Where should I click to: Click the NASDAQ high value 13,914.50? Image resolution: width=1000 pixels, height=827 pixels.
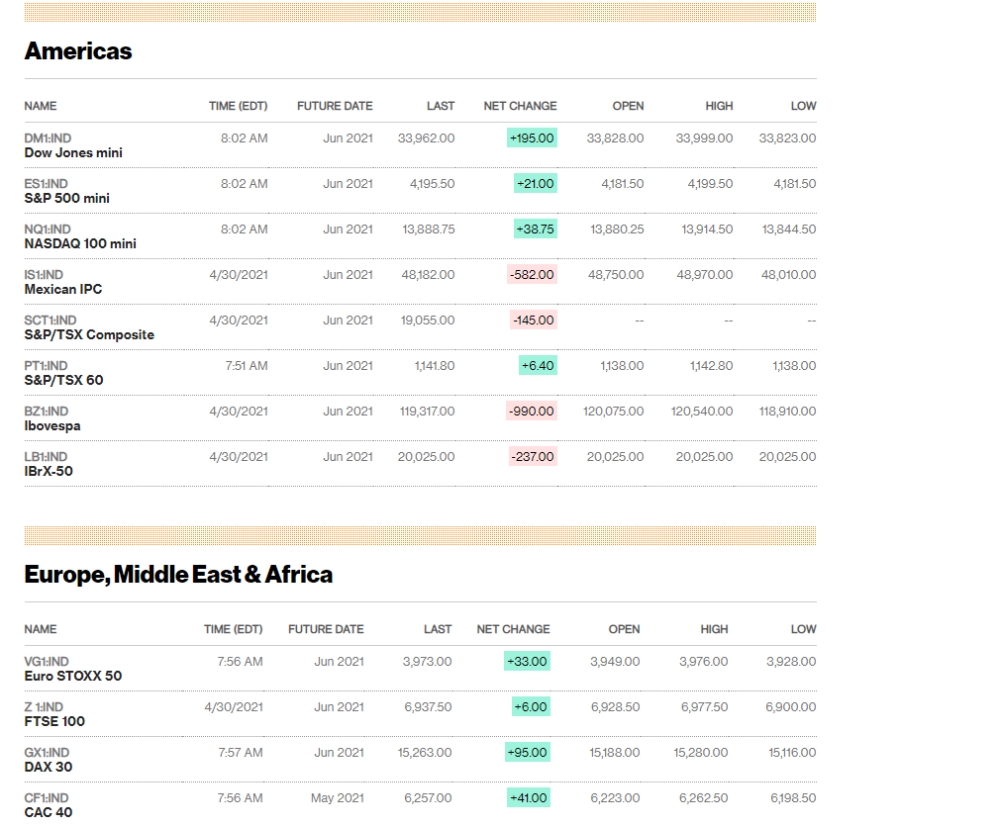click(707, 230)
